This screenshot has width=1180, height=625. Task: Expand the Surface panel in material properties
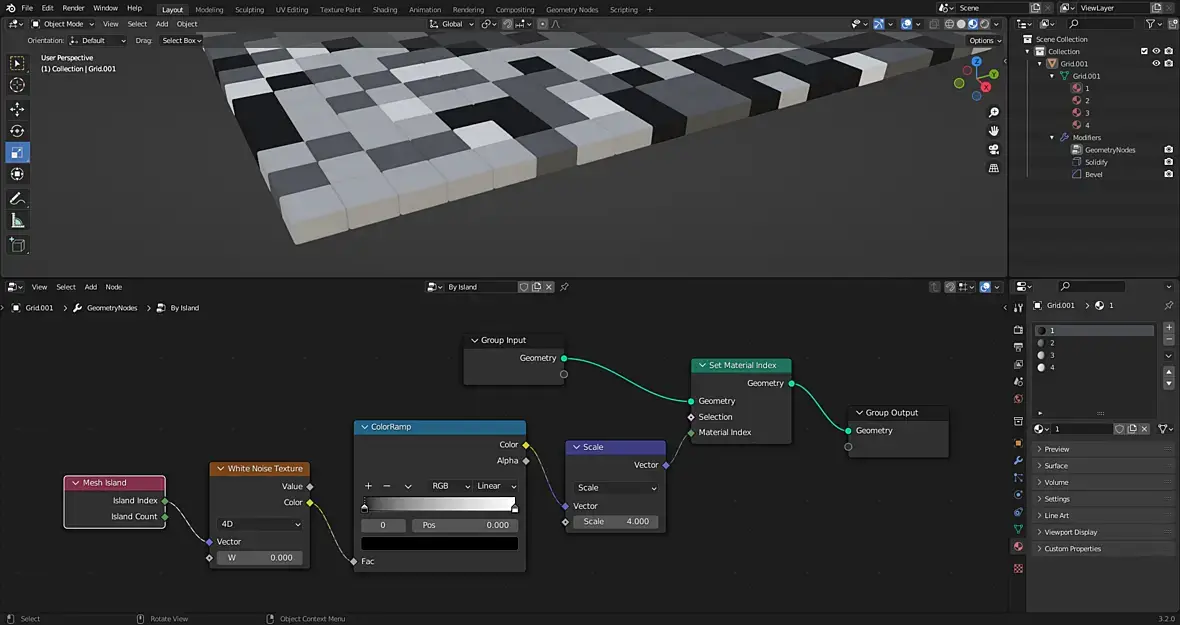tap(1056, 466)
